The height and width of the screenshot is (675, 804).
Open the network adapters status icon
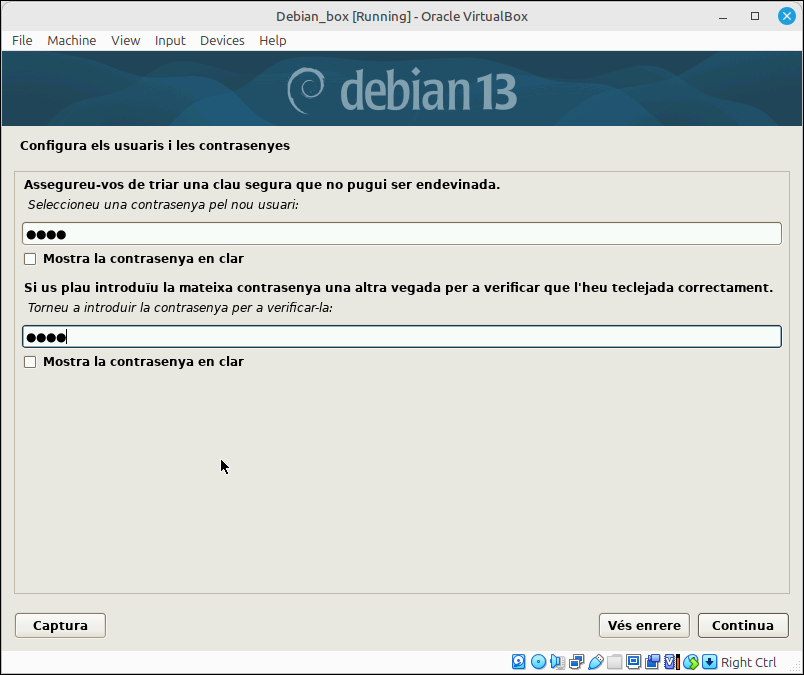click(576, 662)
